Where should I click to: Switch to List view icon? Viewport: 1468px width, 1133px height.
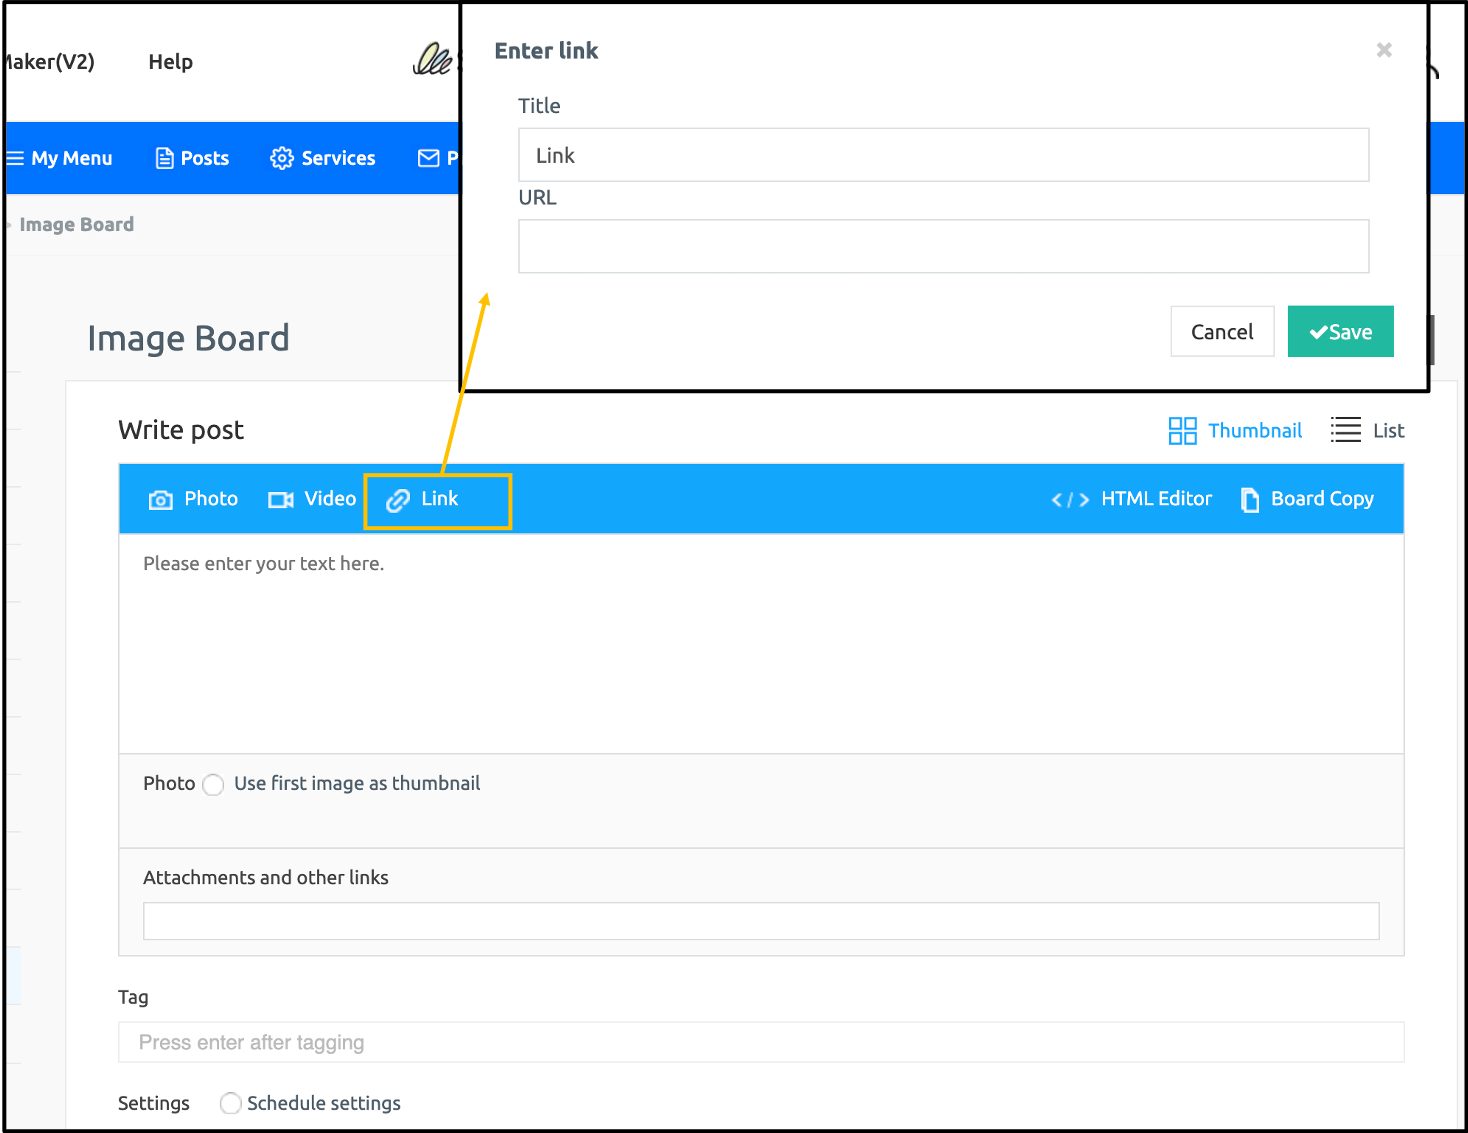[1346, 431]
